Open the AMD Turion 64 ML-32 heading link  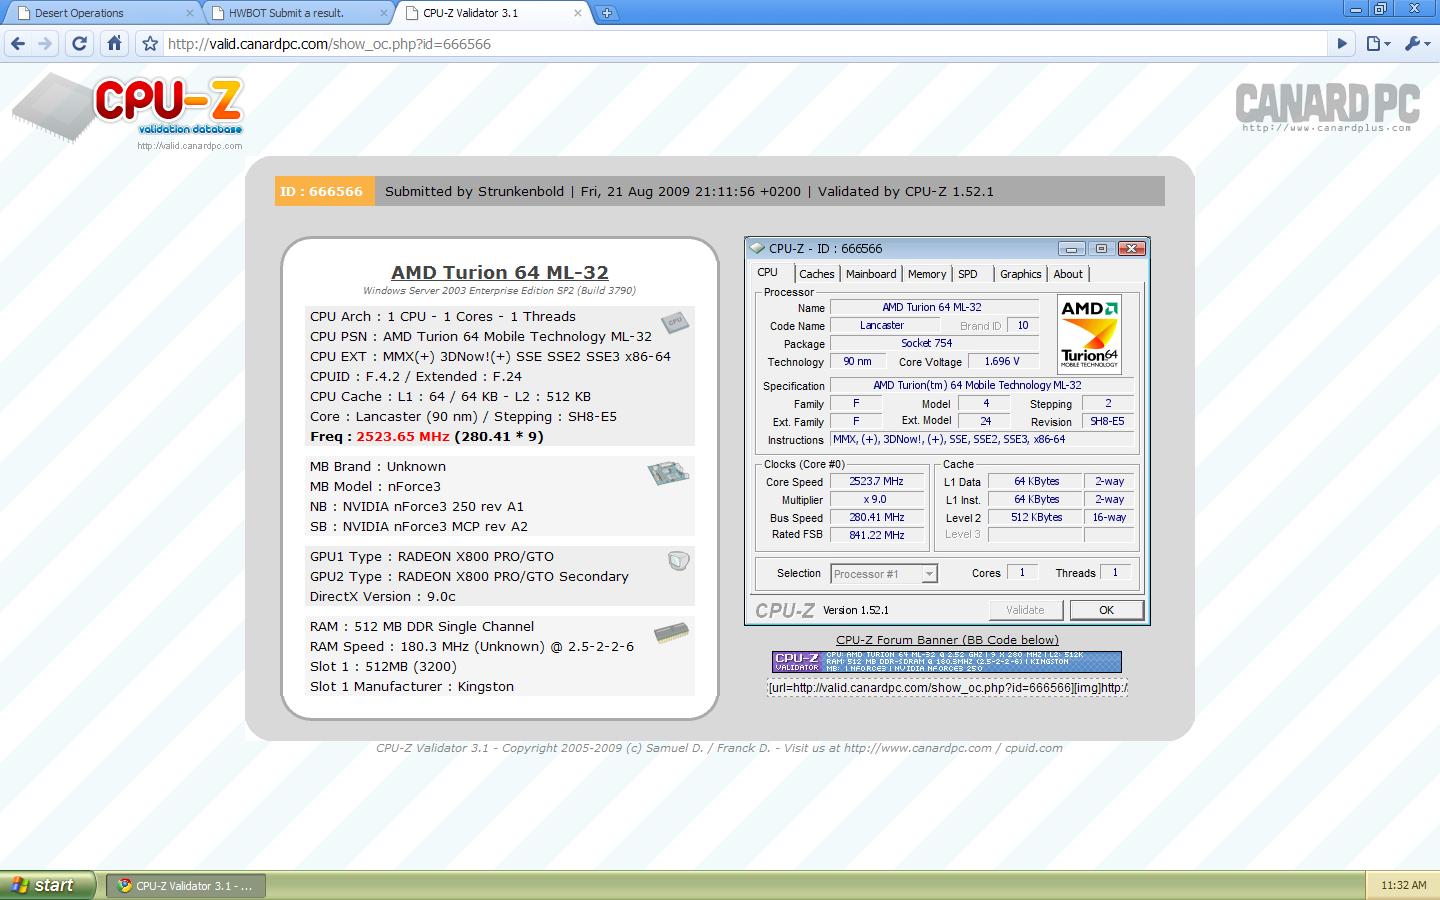[499, 272]
